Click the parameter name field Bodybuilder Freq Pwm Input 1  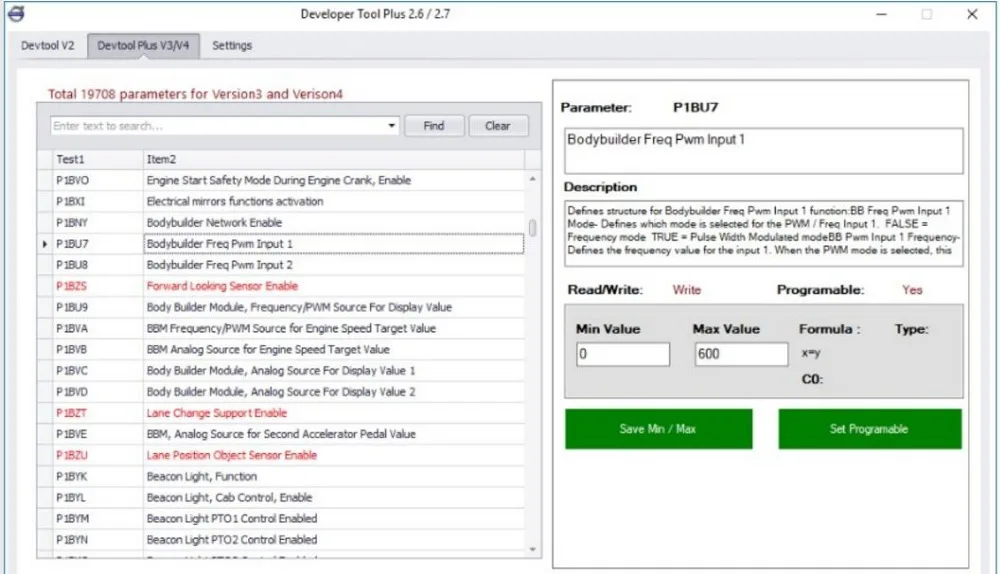pos(763,151)
